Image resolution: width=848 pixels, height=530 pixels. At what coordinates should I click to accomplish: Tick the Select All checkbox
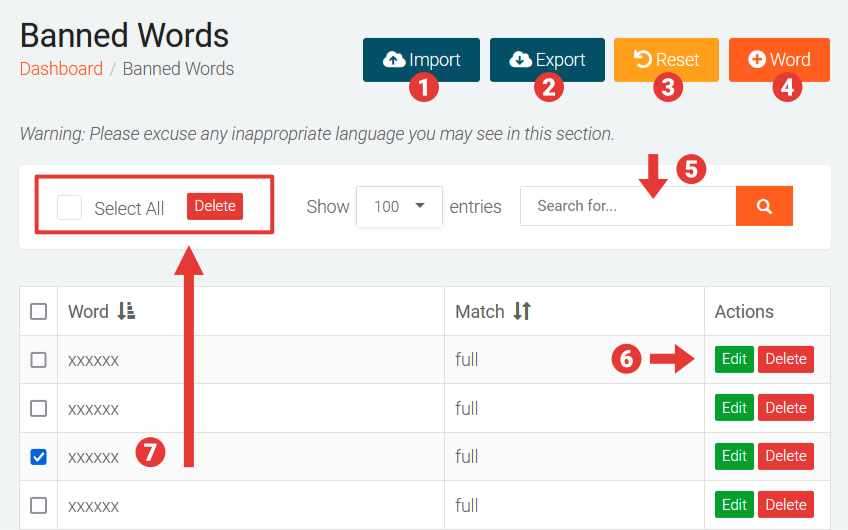69,207
